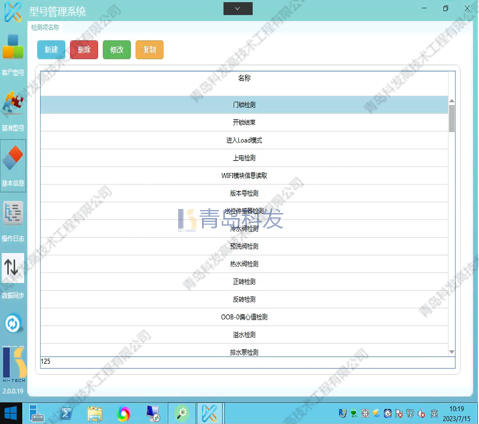Screen dimensions: 479x424
Task: Select the OOB-0偏心值检测 row
Action: click(244, 317)
